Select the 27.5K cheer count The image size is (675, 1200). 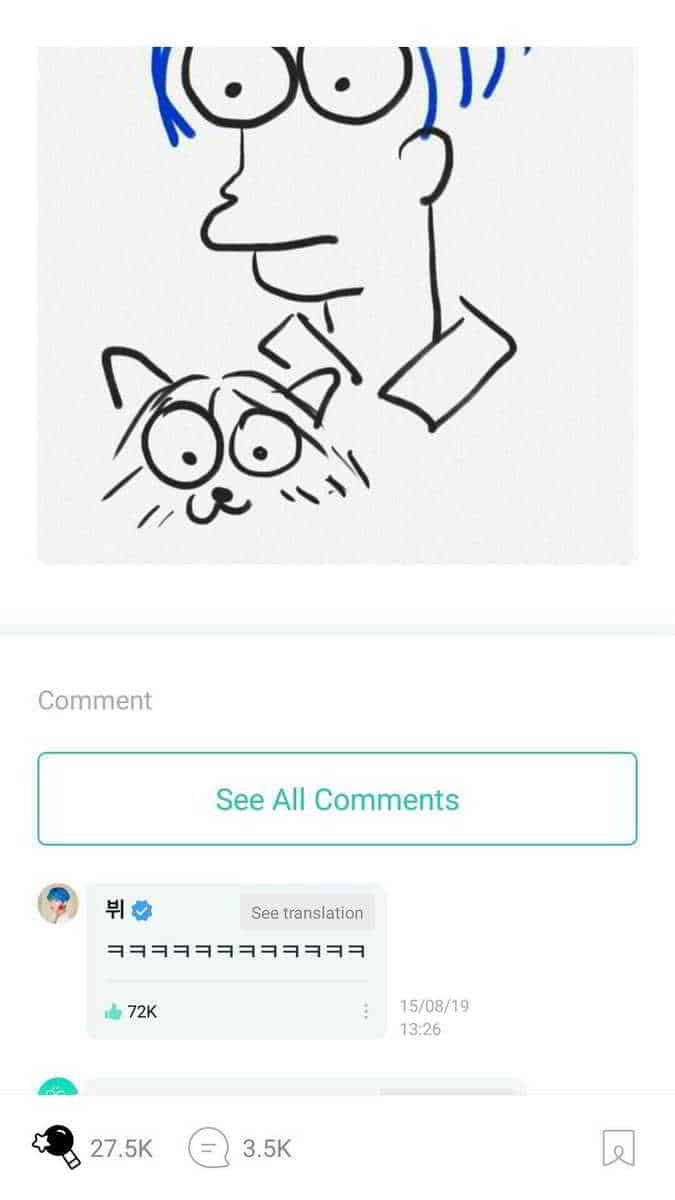[122, 1149]
